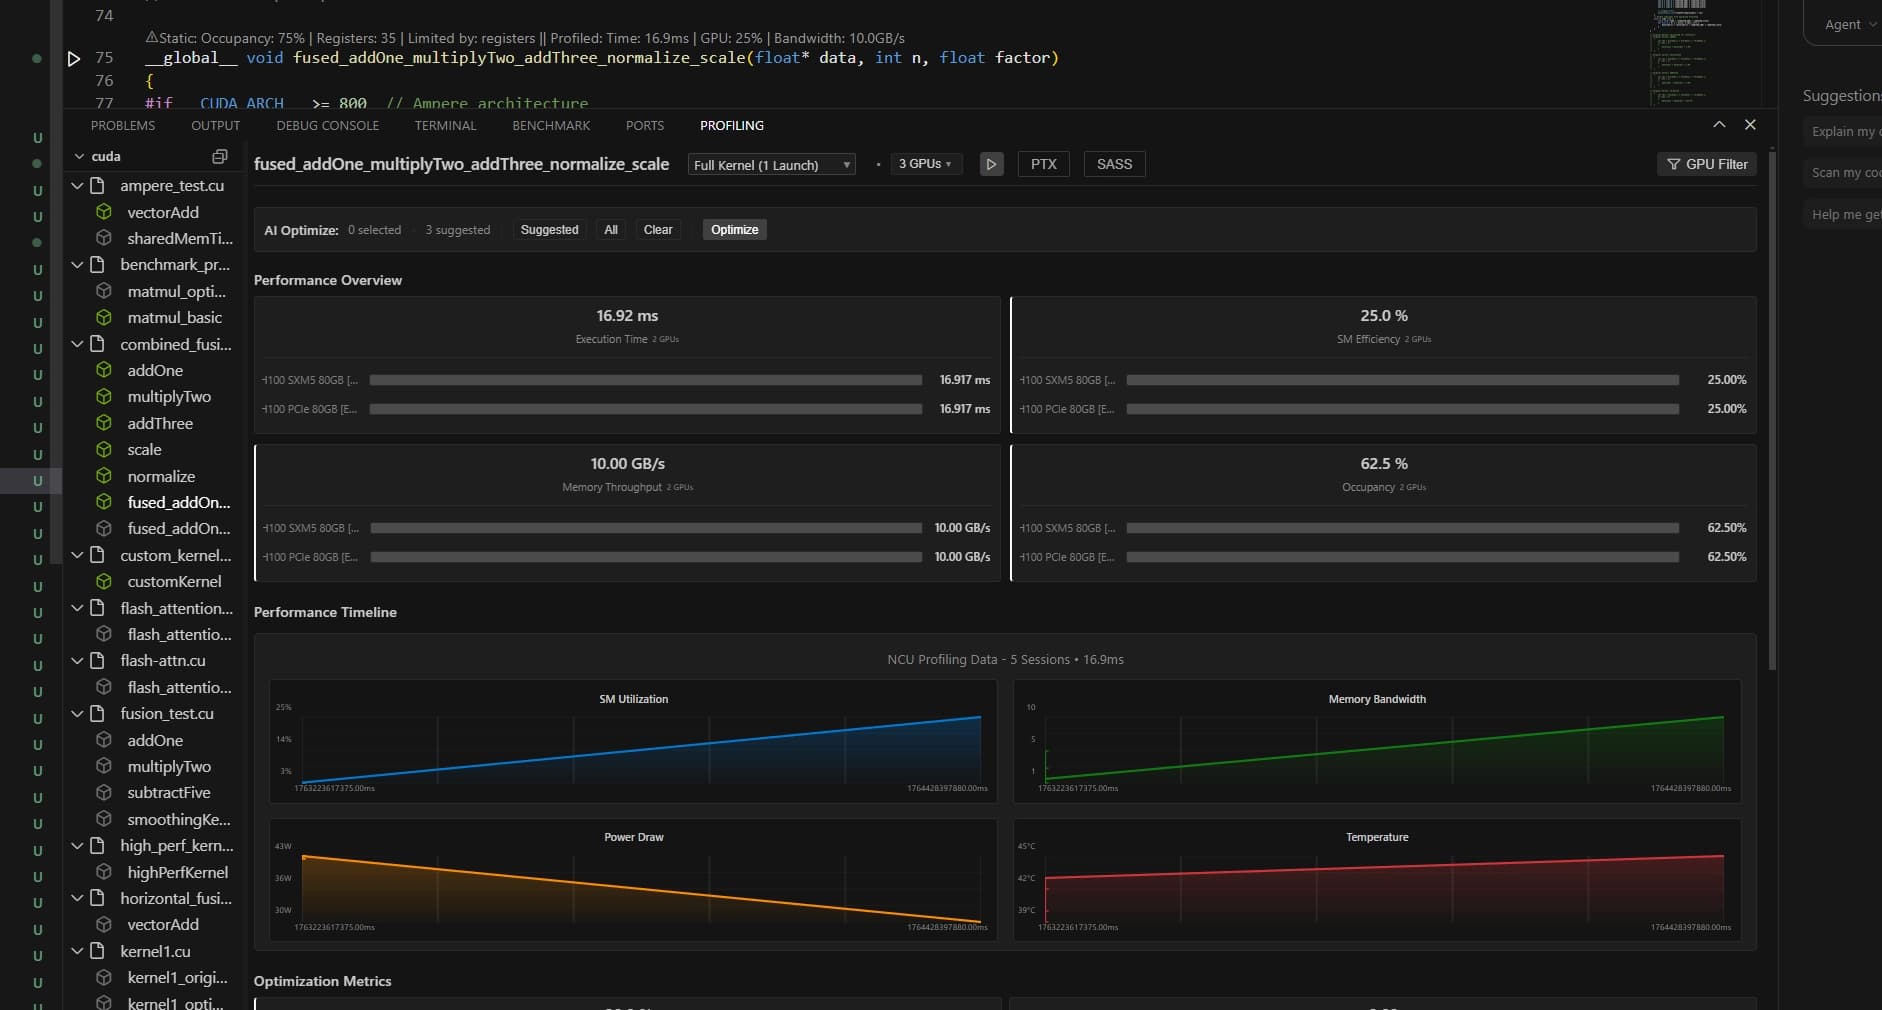Open the 3 GPUs selector dropdown
The image size is (1882, 1010).
[x=925, y=164]
